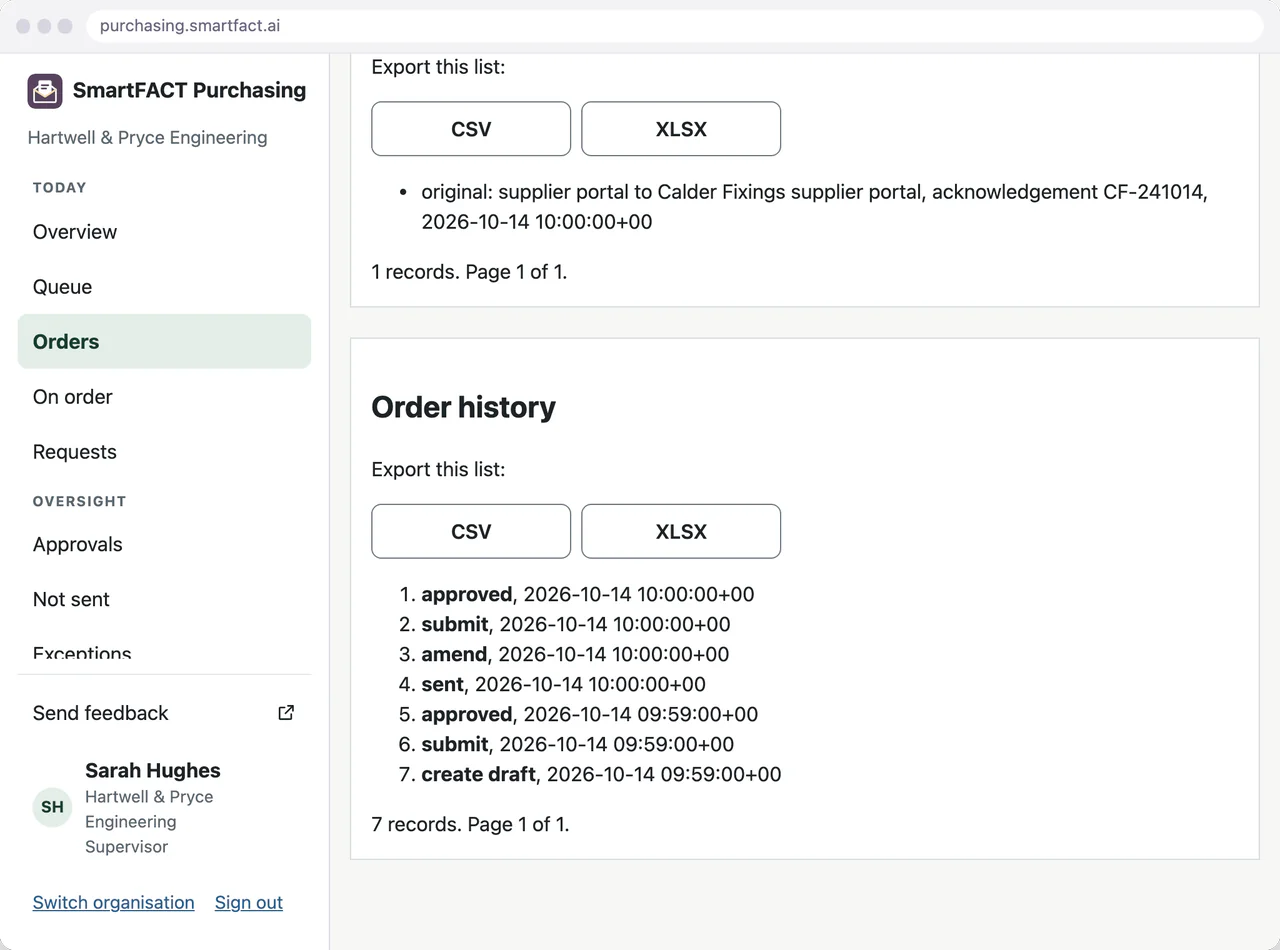
Task: Click the approved entry at 10:00:00
Action: (x=588, y=594)
